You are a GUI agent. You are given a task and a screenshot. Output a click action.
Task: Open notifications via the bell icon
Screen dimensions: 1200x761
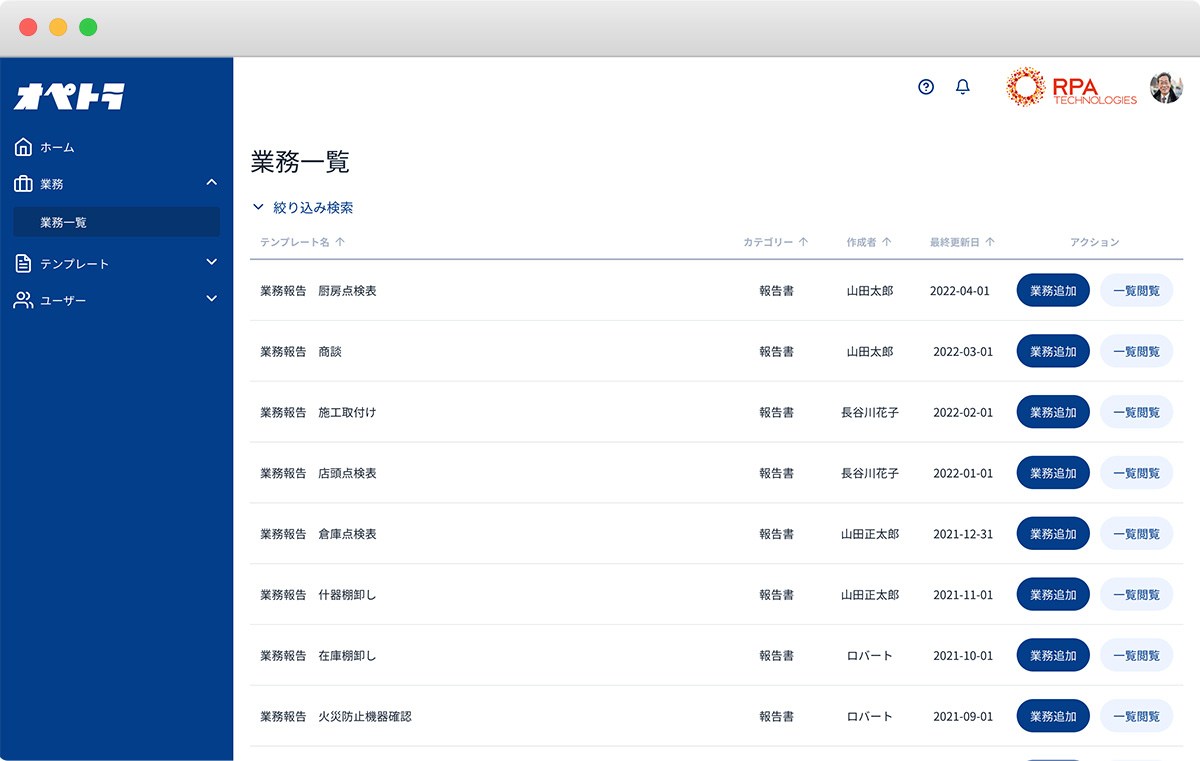click(x=963, y=87)
